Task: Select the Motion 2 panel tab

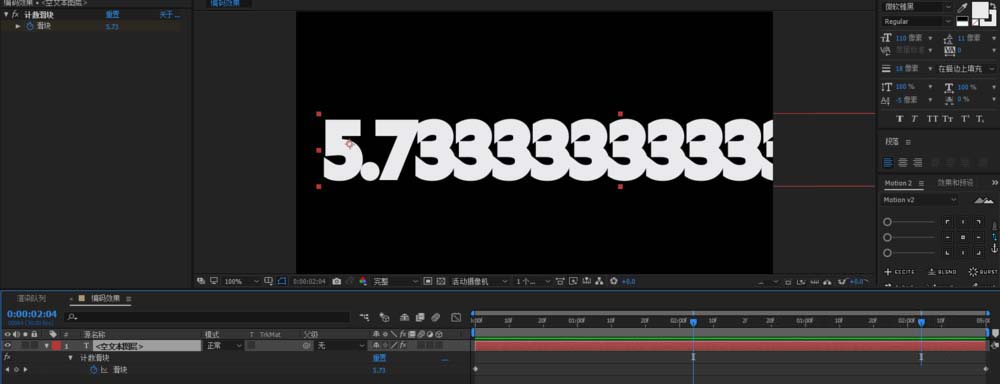Action: click(x=897, y=183)
